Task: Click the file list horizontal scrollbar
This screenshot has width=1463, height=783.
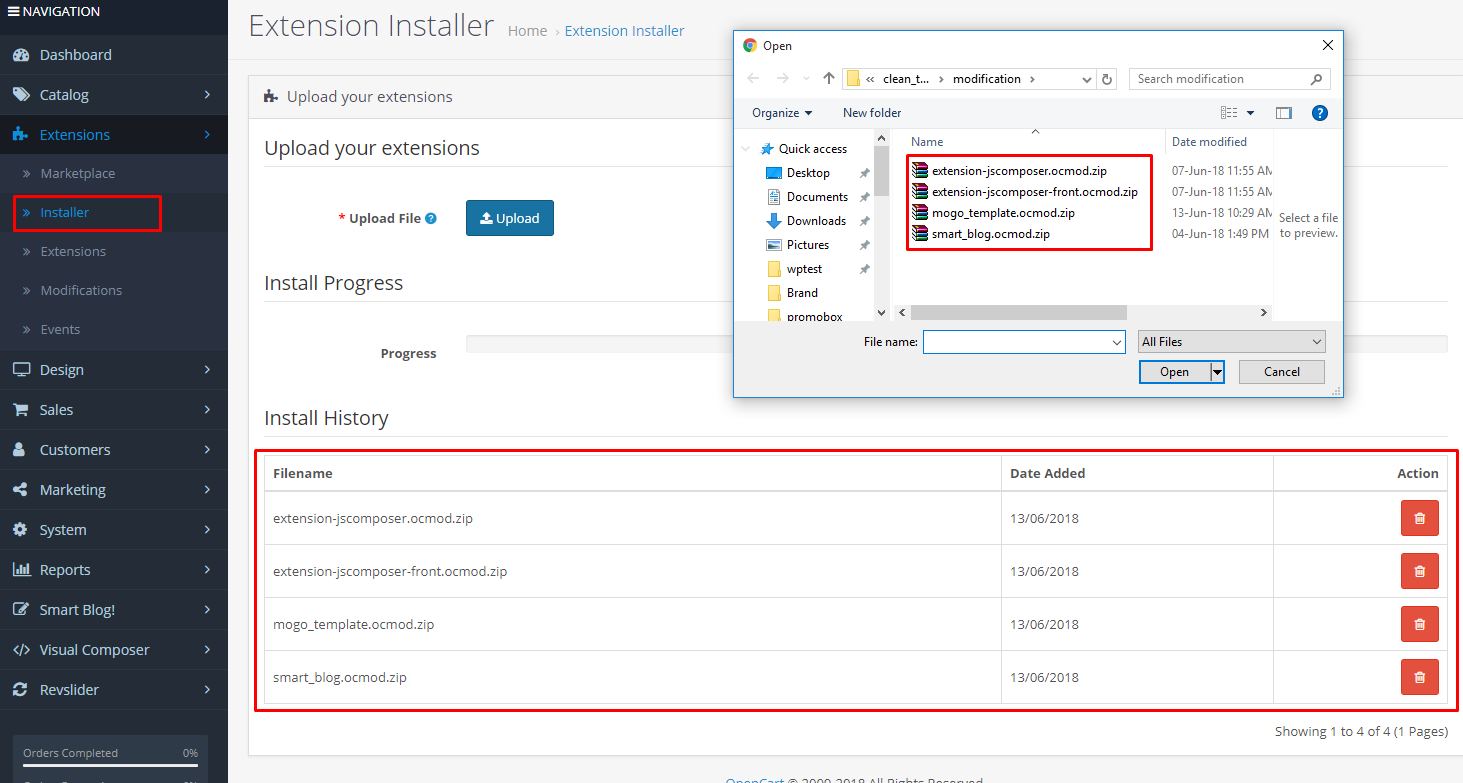Action: (1019, 313)
